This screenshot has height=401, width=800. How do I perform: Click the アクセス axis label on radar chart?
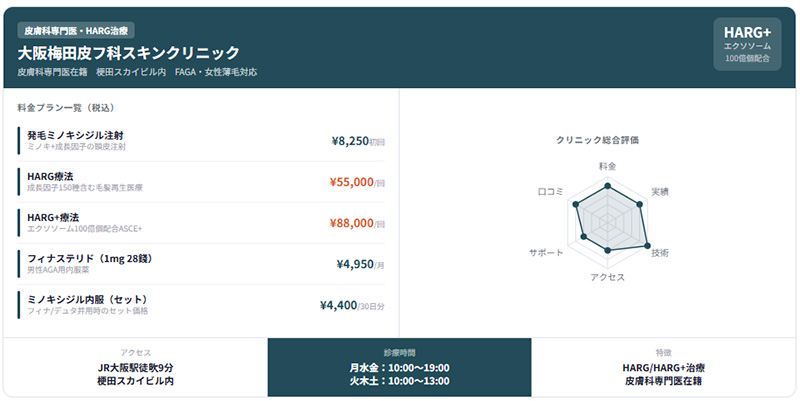(x=607, y=276)
